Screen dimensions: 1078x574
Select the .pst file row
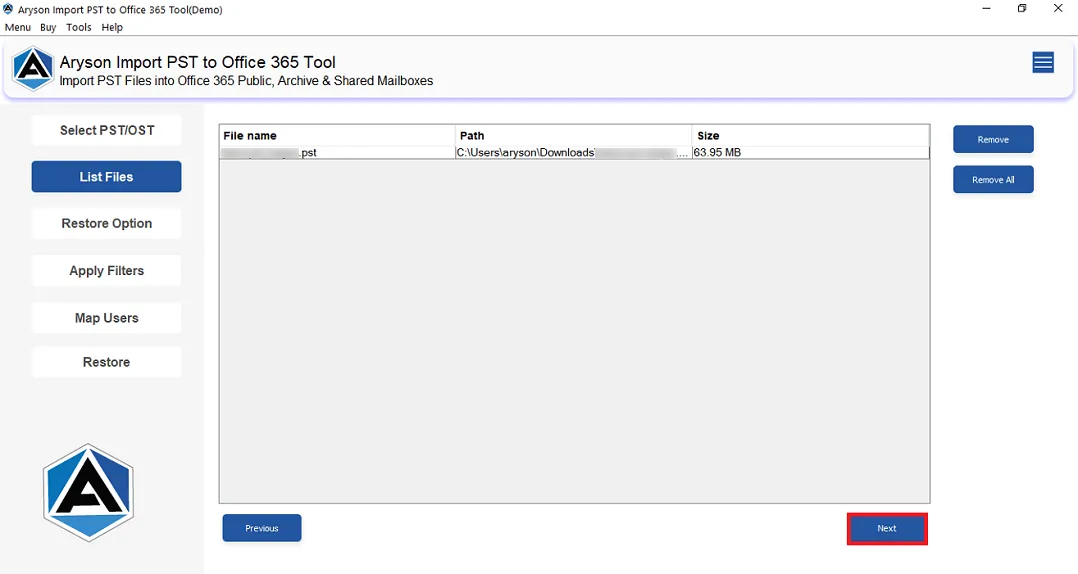tap(574, 153)
